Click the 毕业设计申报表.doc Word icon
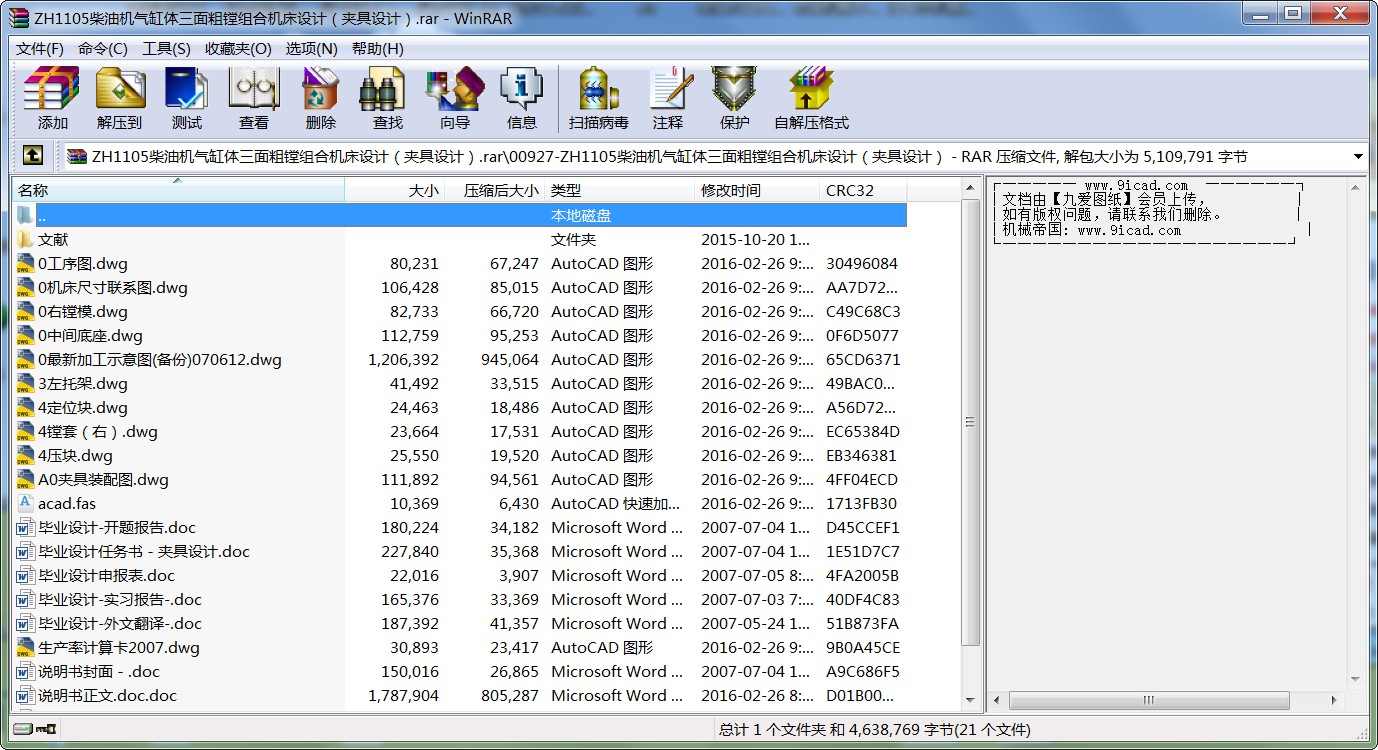 (x=25, y=575)
